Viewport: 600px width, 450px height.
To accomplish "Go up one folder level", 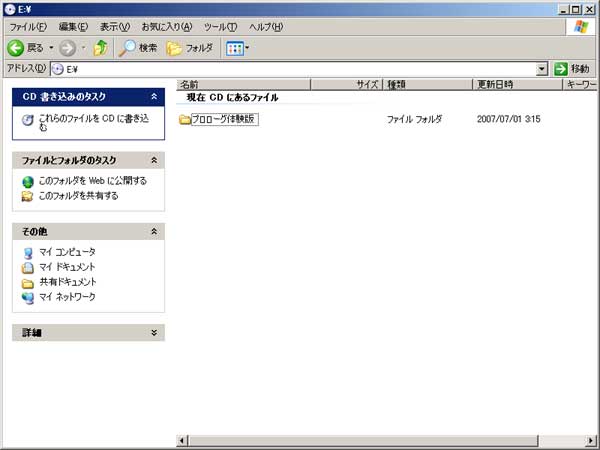I will [101, 48].
